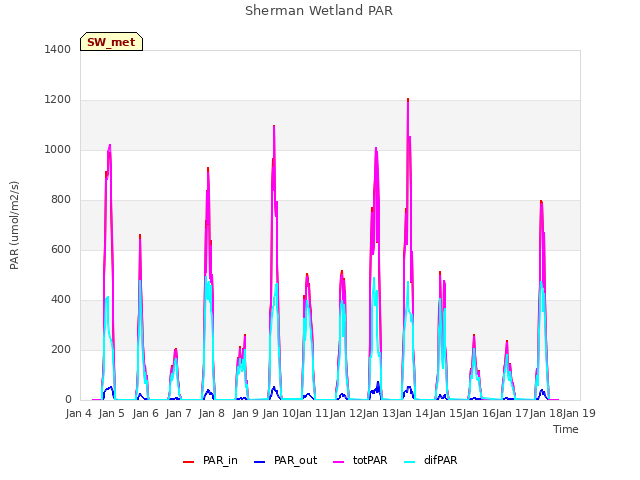This screenshot has height=480, width=640.
Task: Click the red PAR_in legend swatch
Action: tap(189, 462)
